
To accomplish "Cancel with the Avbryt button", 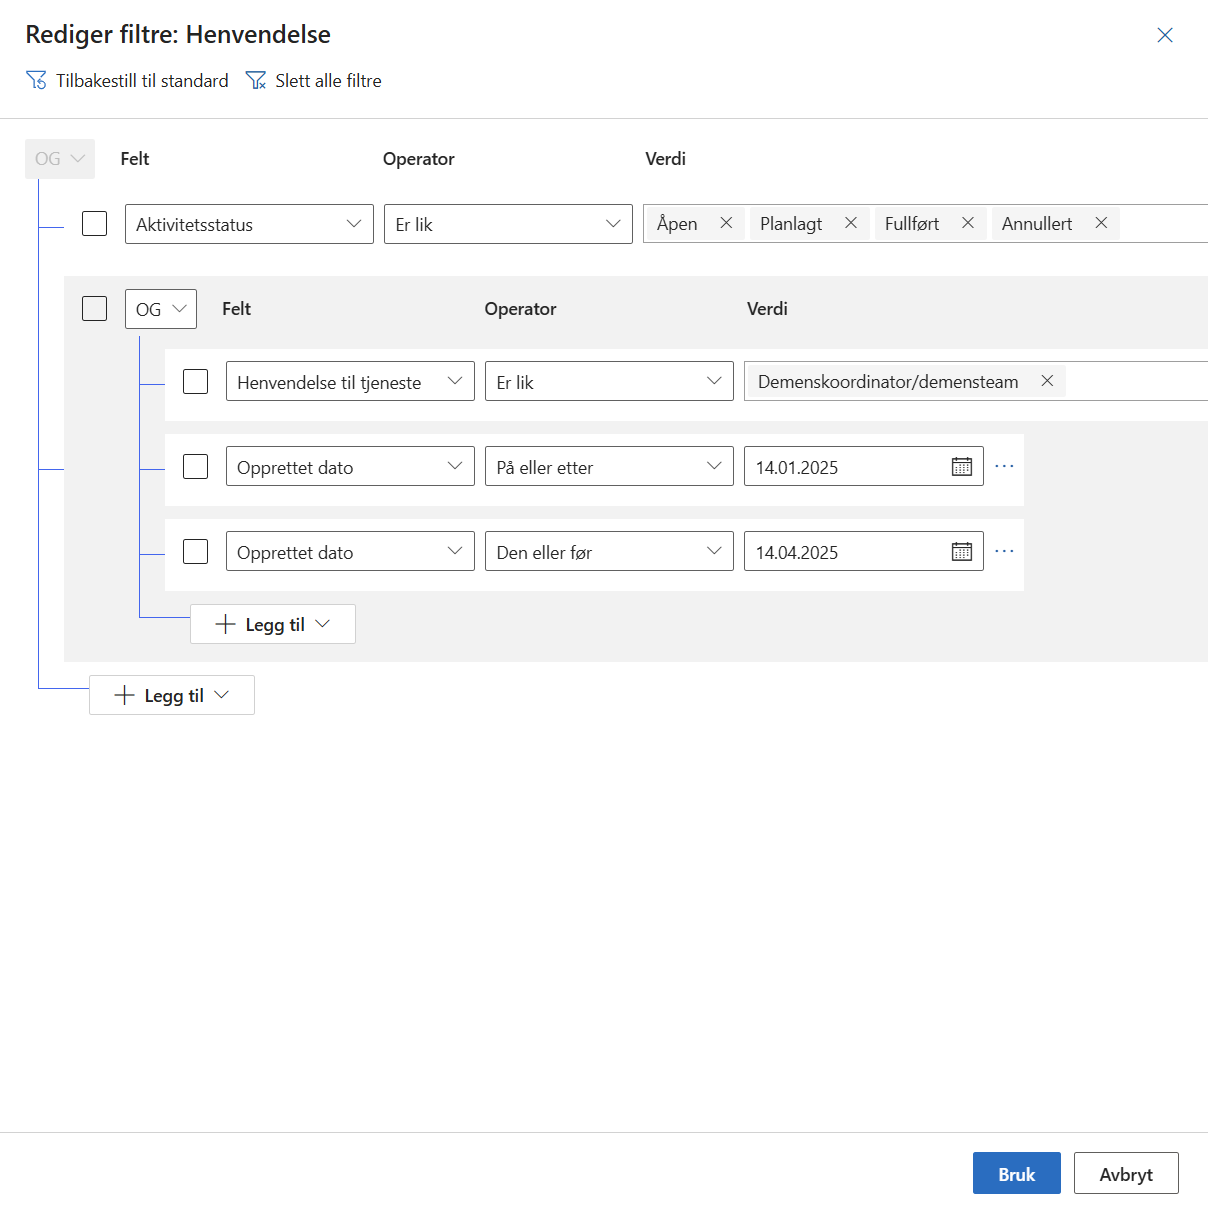I will (1126, 1174).
